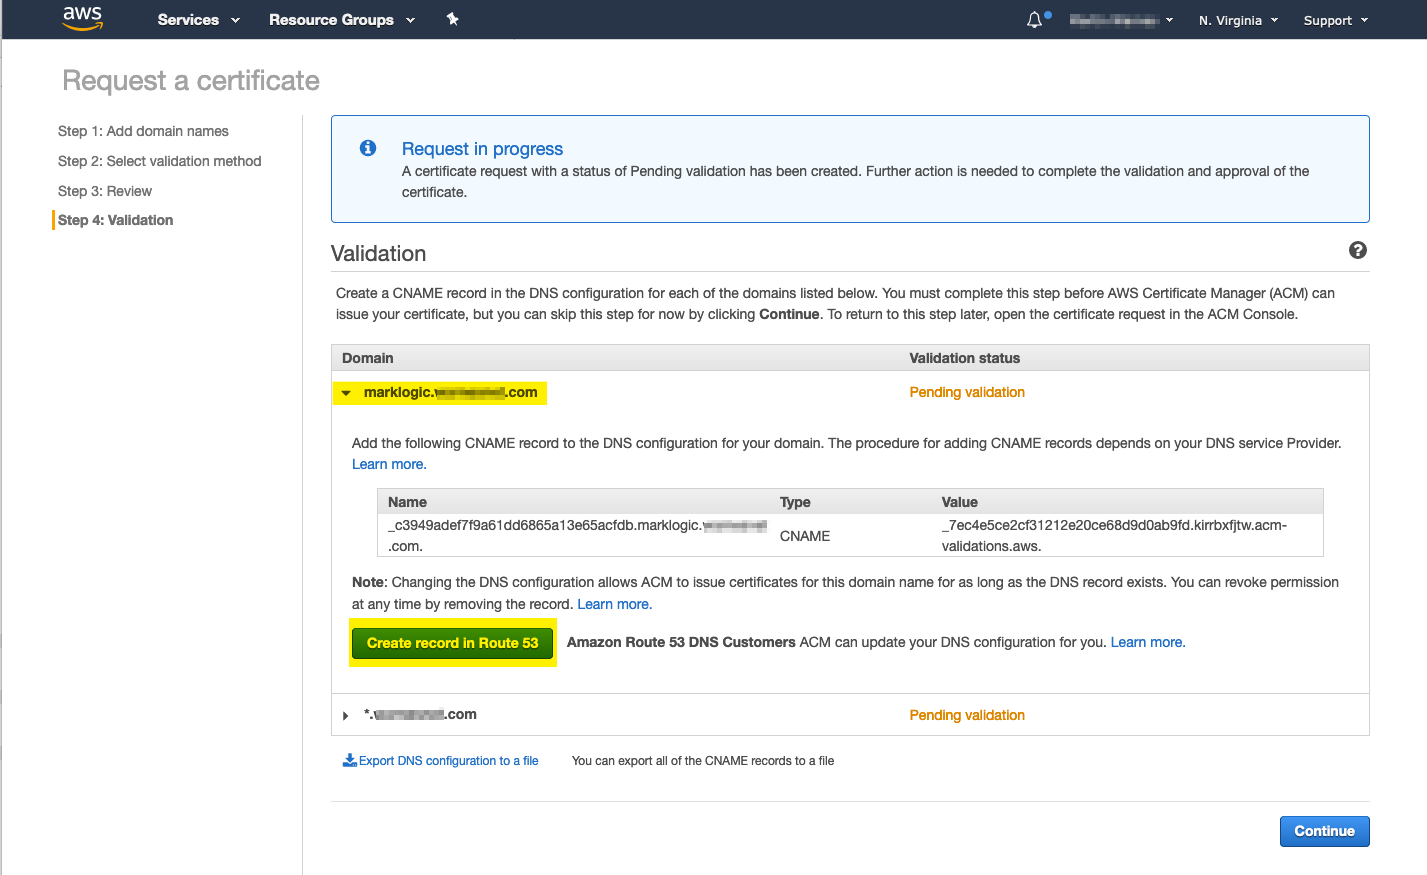This screenshot has height=875, width=1427.
Task: Expand the wildcard *. domain row
Action: coord(346,715)
